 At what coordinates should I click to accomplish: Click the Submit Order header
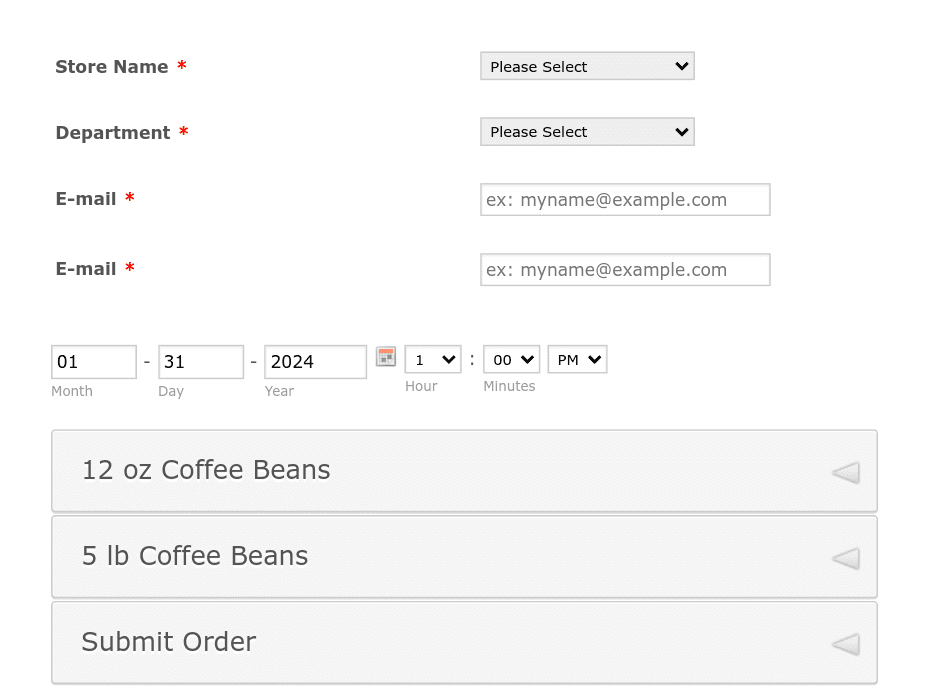(168, 642)
